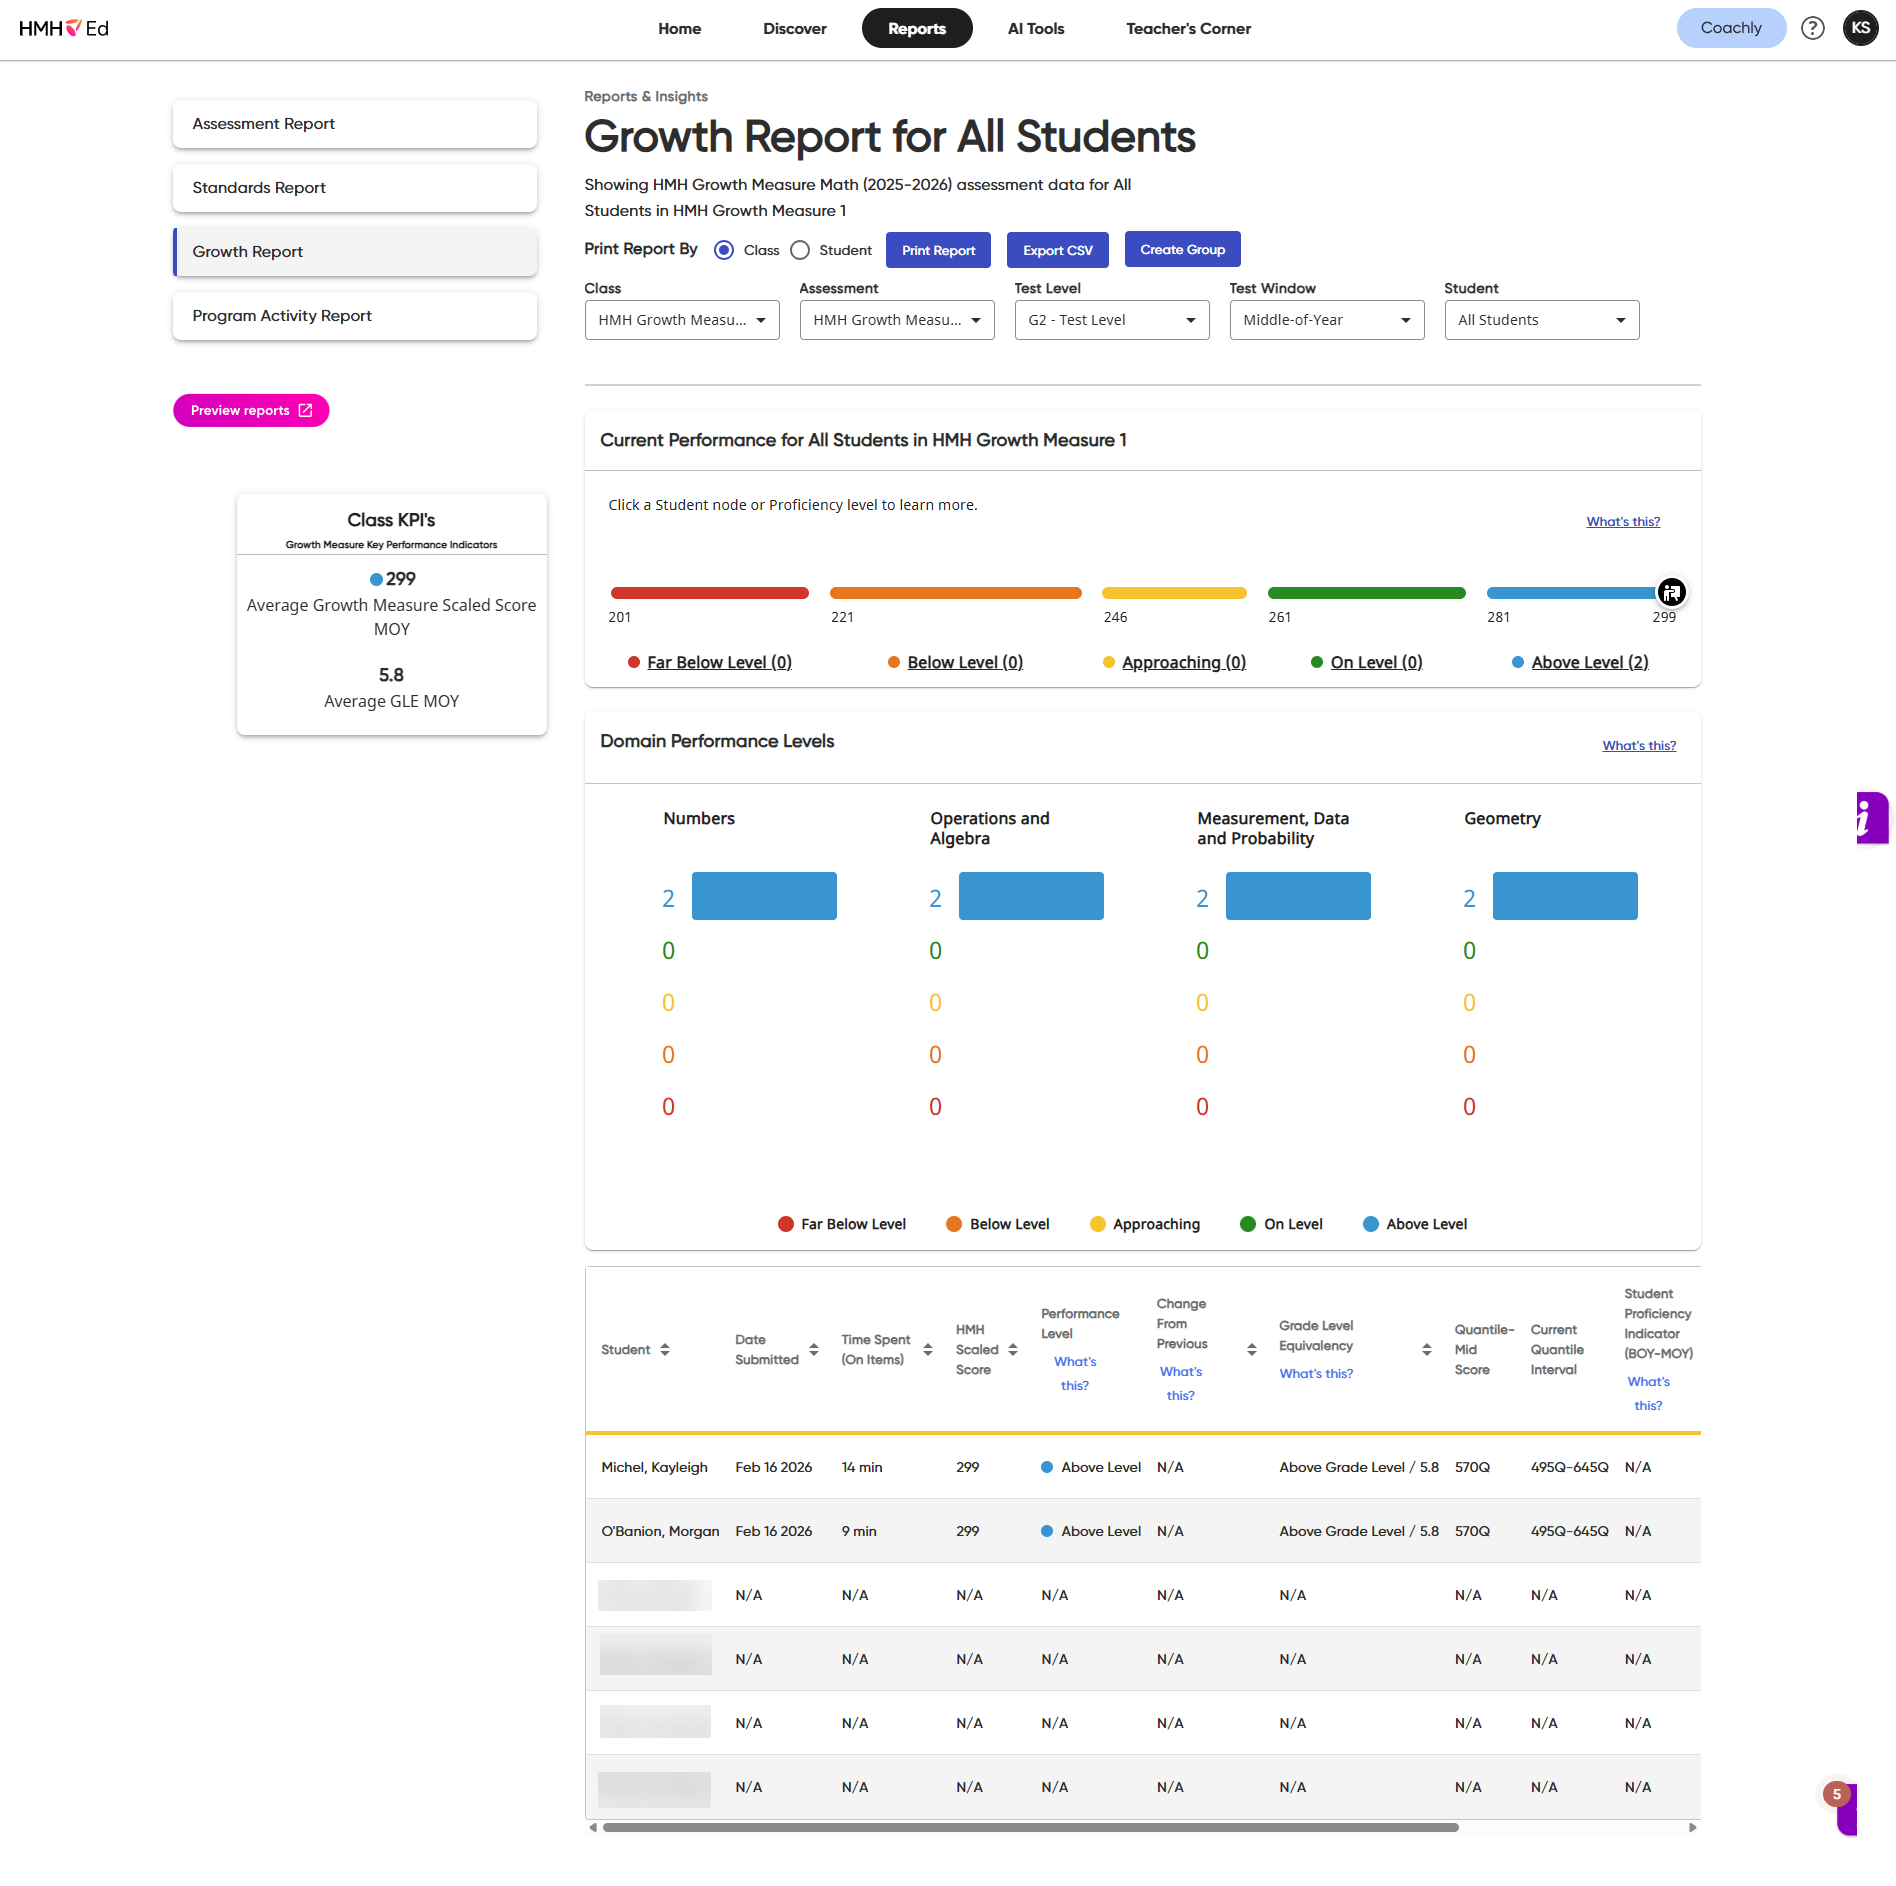The width and height of the screenshot is (1896, 1886).
Task: Sort the table by Time Spent
Action: click(928, 1350)
